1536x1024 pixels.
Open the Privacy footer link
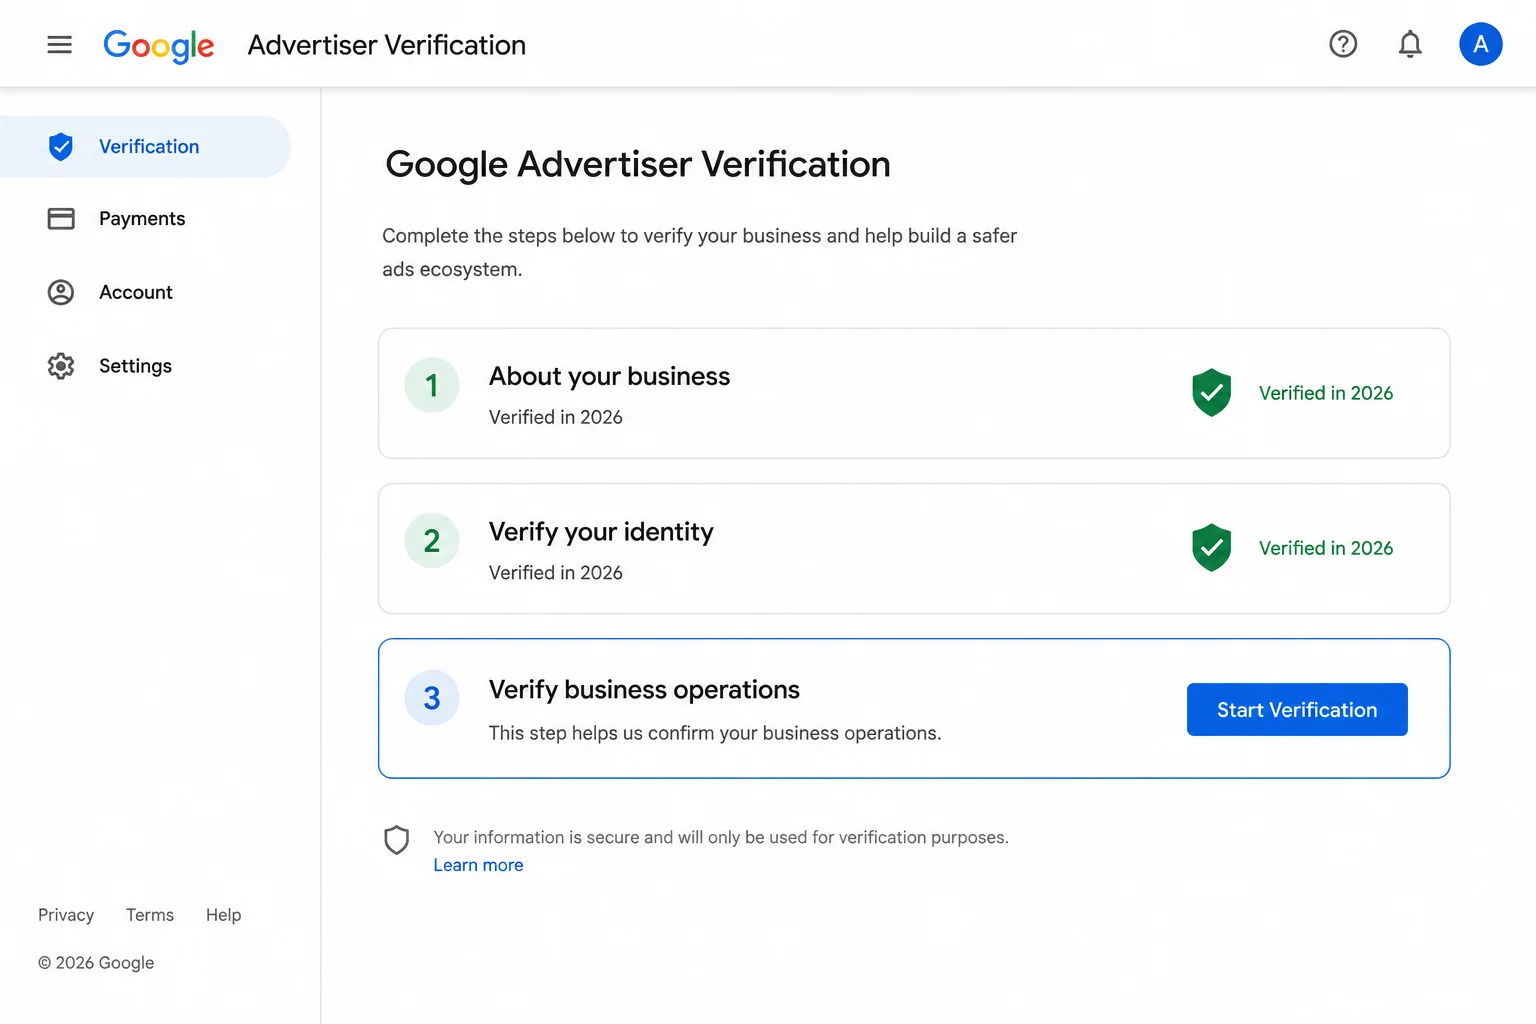(x=66, y=915)
